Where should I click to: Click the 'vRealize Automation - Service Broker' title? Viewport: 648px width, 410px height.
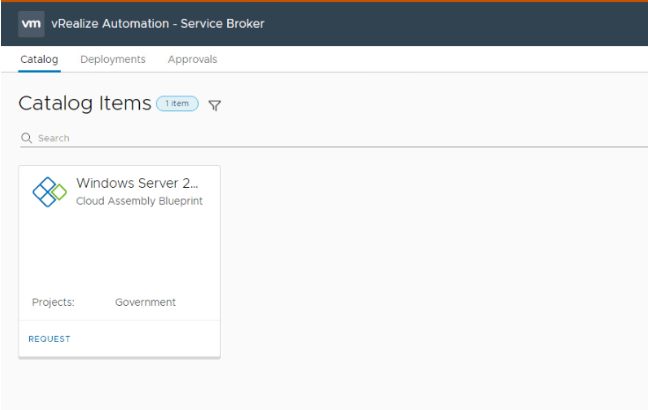[x=157, y=23]
